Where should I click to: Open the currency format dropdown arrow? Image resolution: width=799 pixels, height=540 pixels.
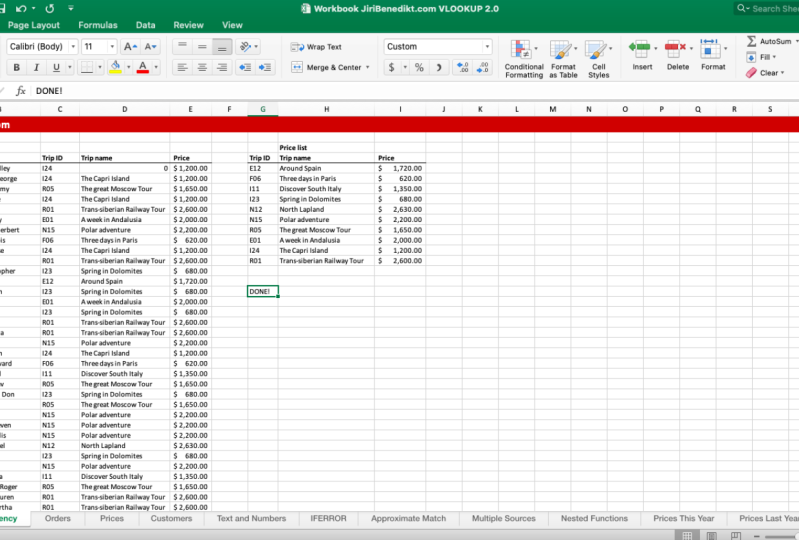tap(405, 67)
